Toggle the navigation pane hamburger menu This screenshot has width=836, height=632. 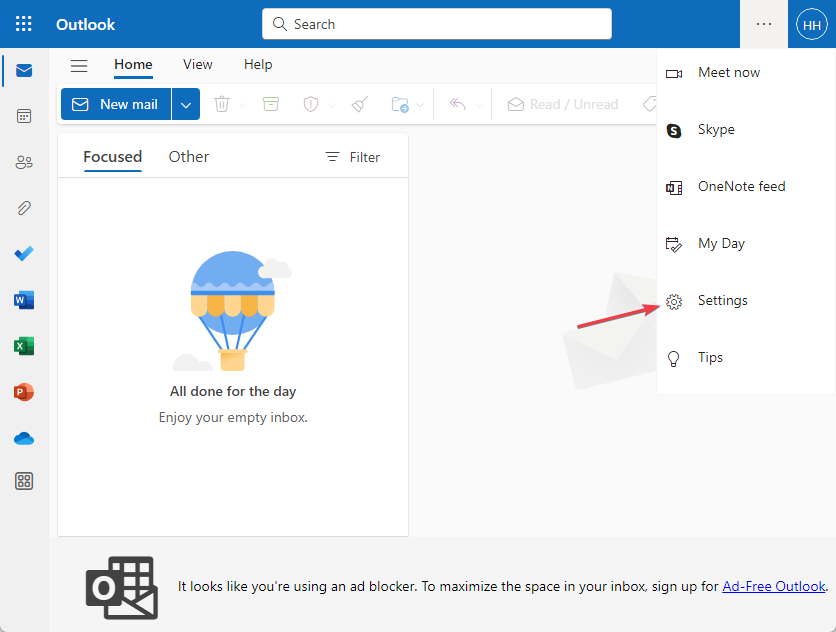[x=79, y=66]
